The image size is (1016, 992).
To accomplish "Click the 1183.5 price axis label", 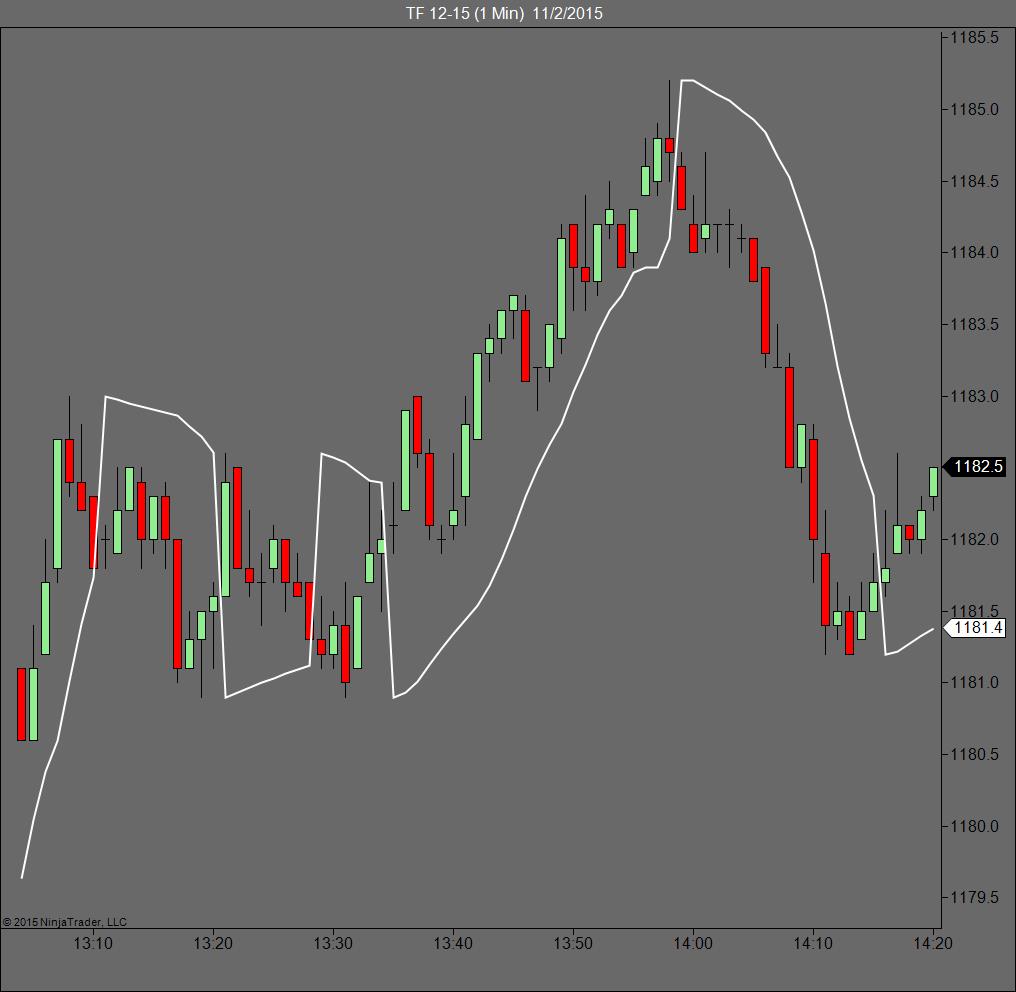I will (x=974, y=325).
